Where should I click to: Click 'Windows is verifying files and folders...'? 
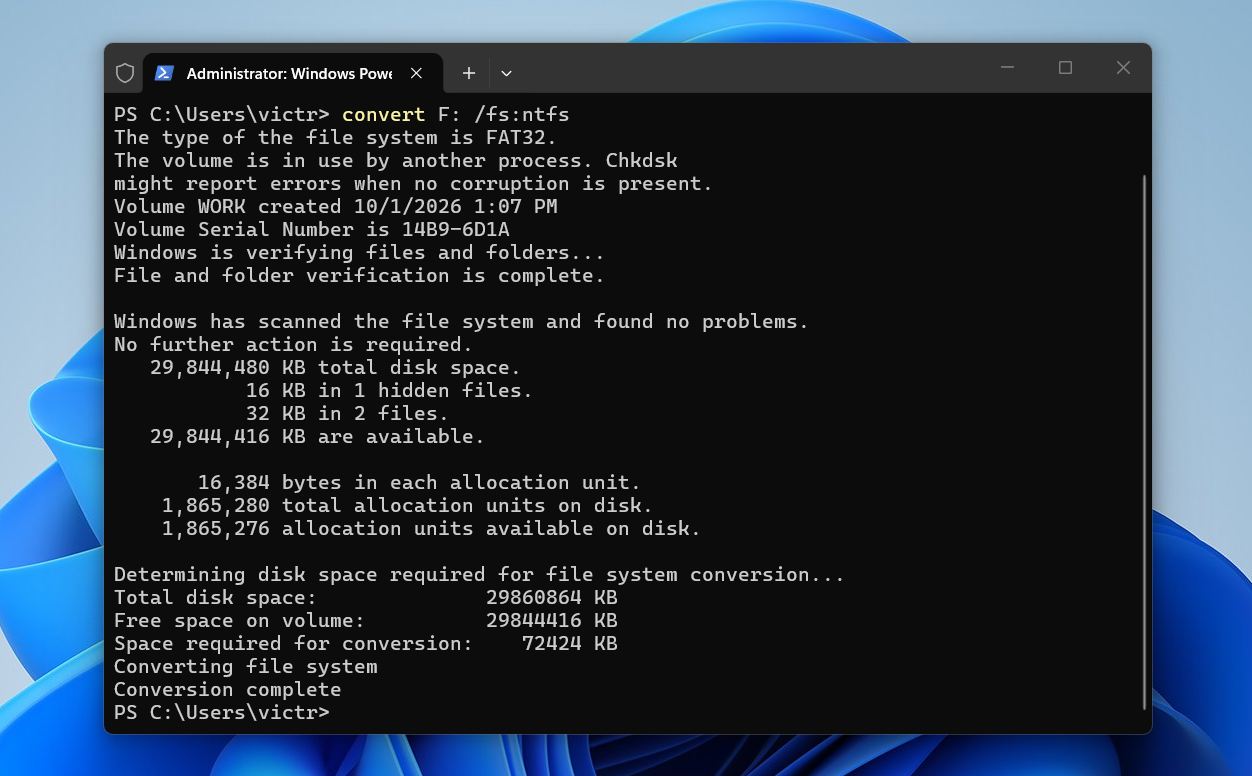pyautogui.click(x=359, y=253)
